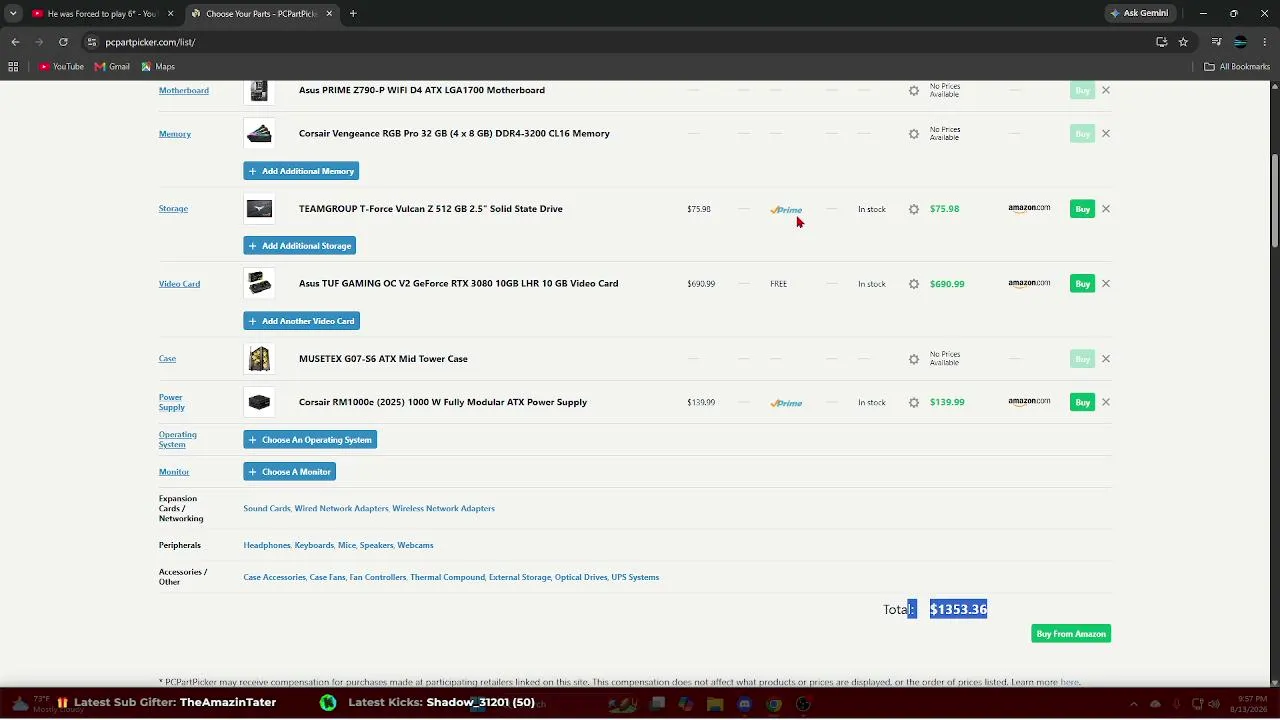The width and height of the screenshot is (1280, 720).
Task: Open Discord from the taskbar
Action: [x=744, y=704]
